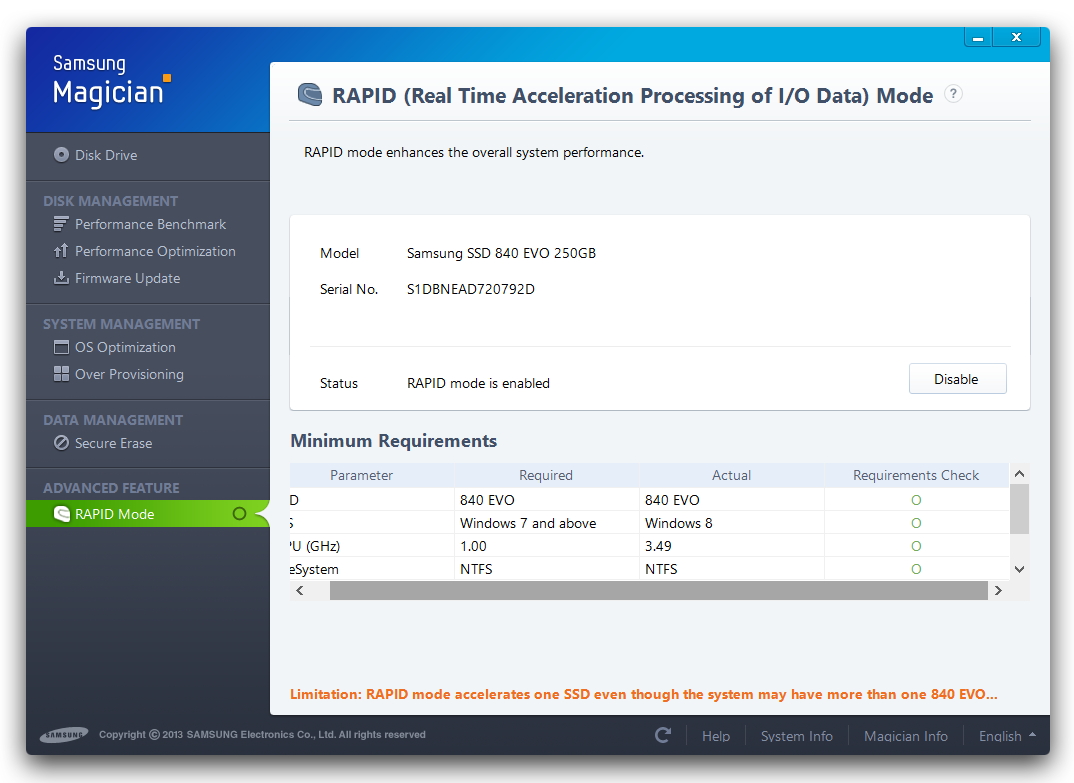Click the requirements table scroll down arrow
The width and height of the screenshot is (1074, 783).
(1019, 569)
